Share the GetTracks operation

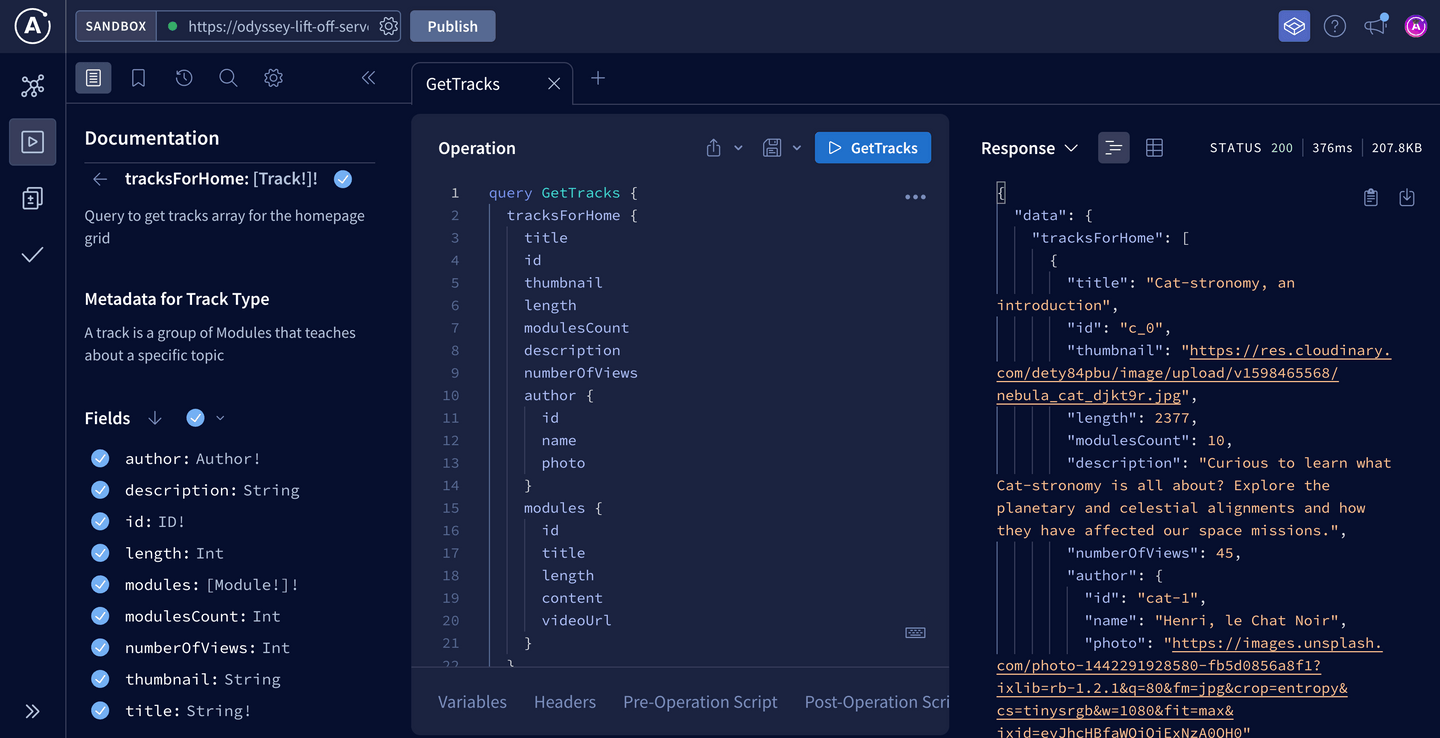(713, 147)
